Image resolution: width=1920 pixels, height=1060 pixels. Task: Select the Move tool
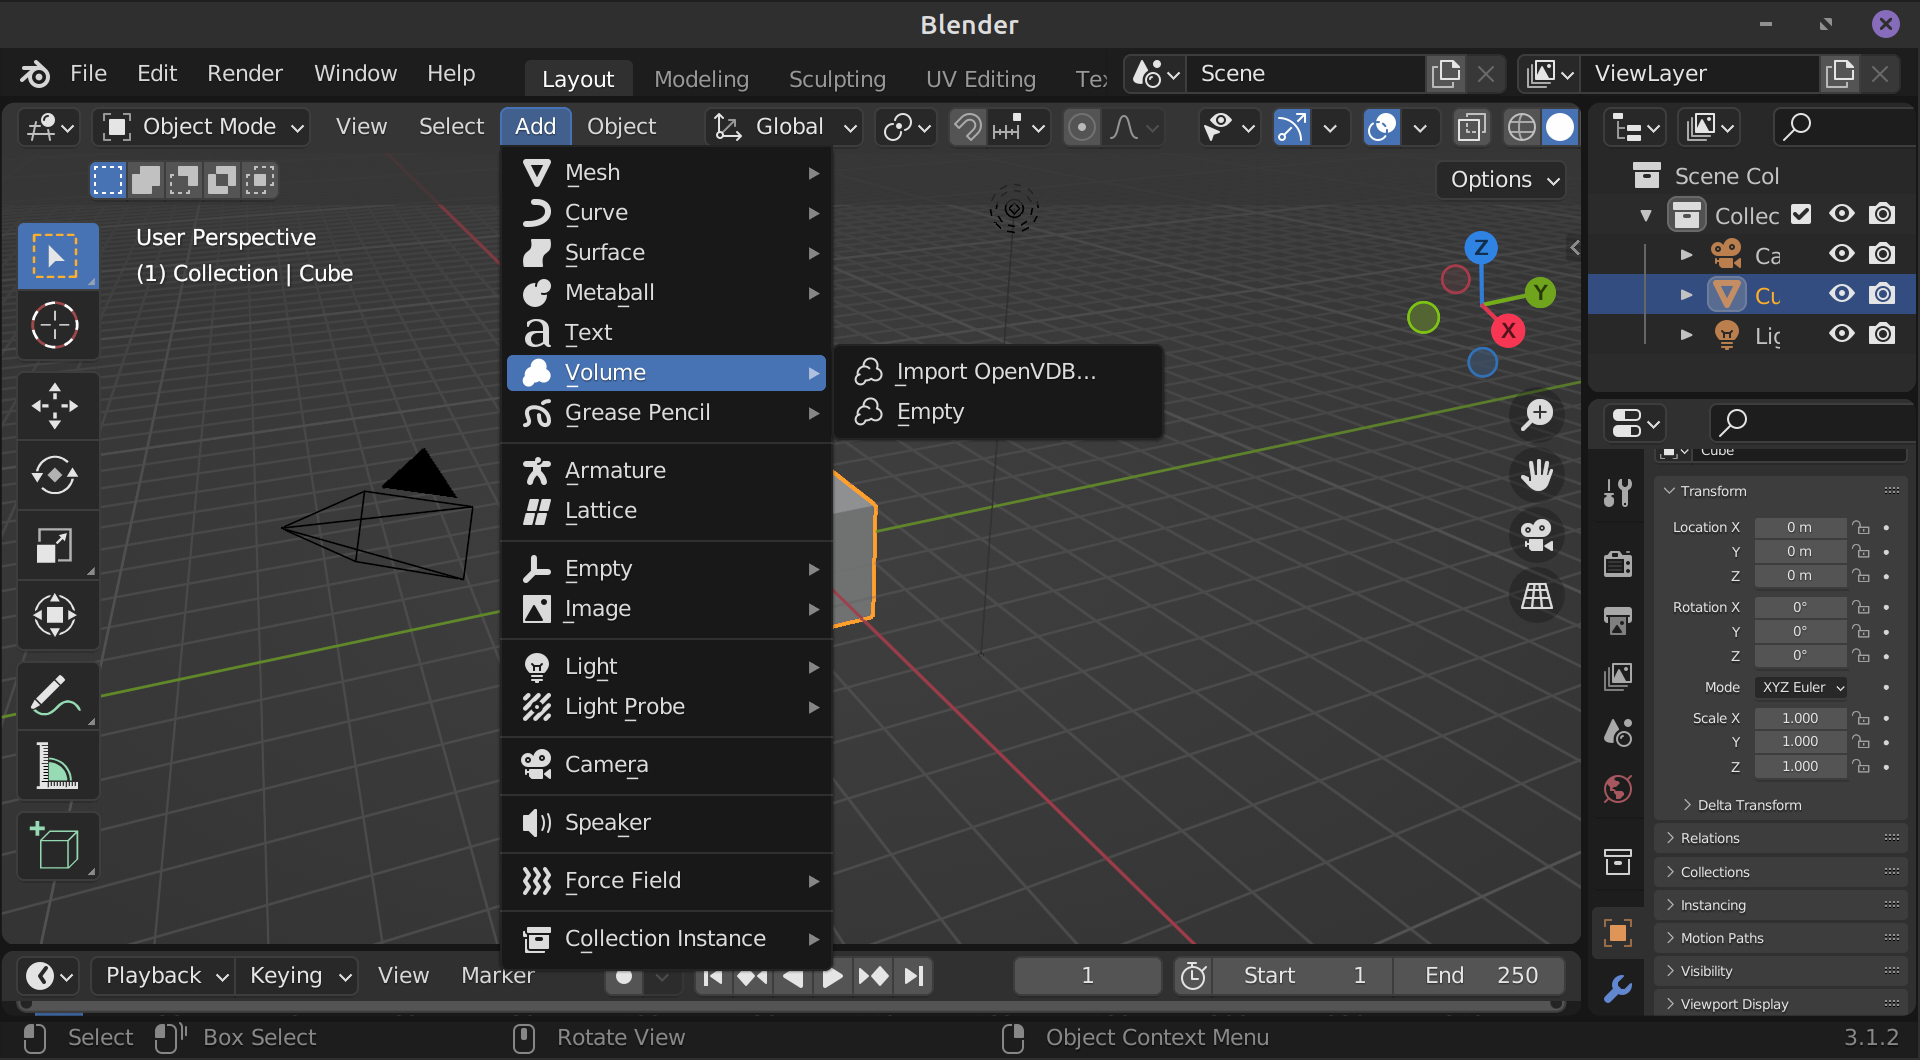pyautogui.click(x=57, y=405)
